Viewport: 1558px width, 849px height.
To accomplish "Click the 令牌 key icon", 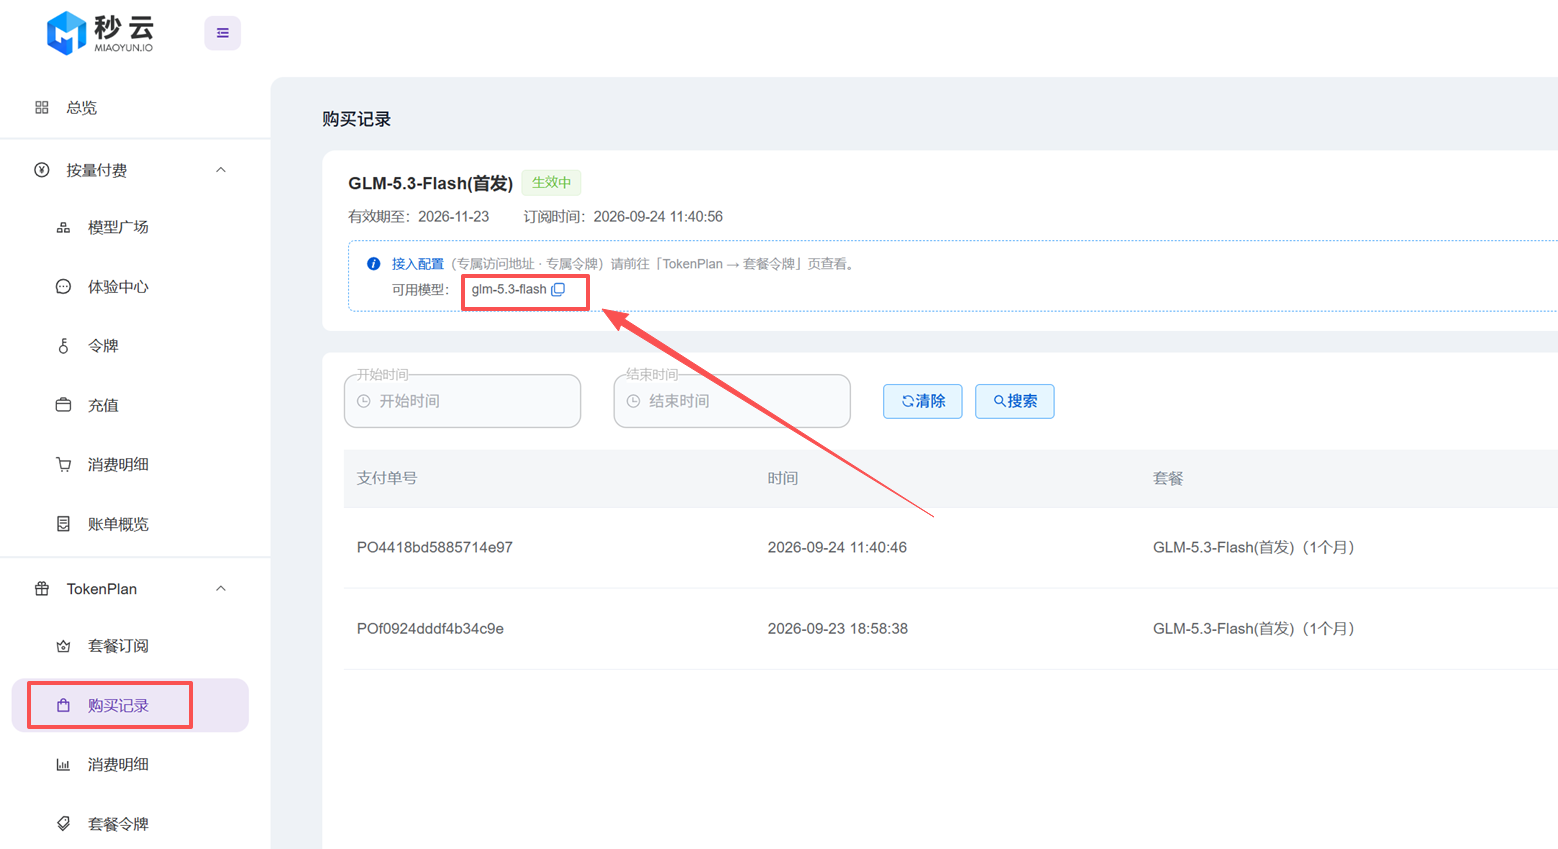I will click(x=63, y=346).
